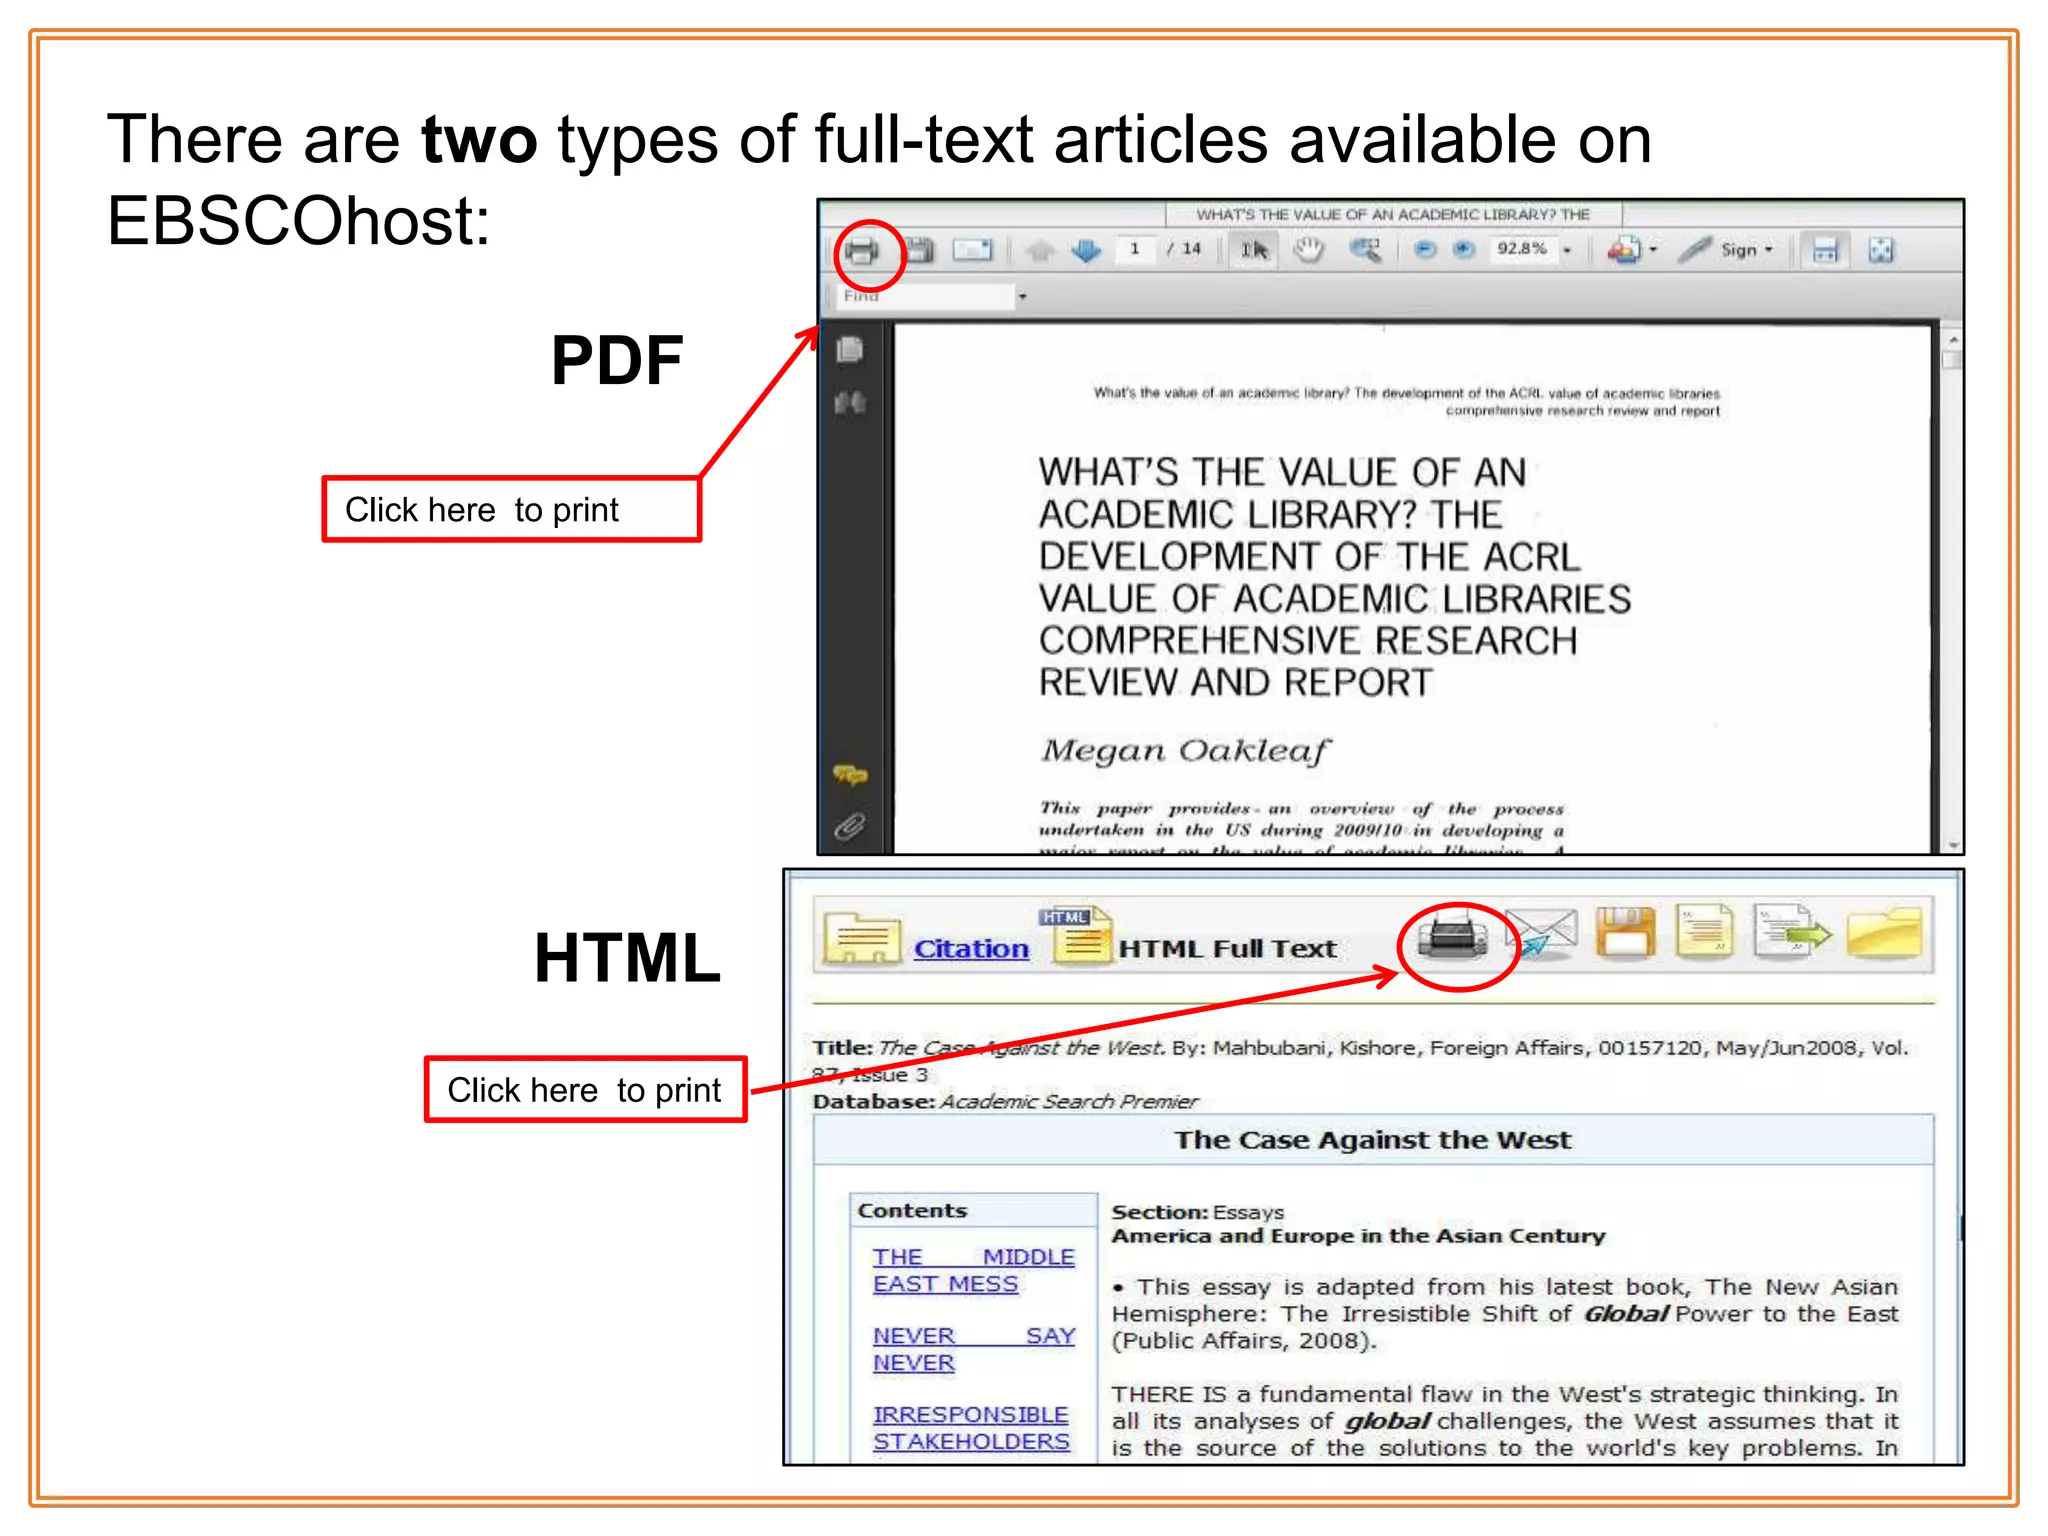Click the Cite document icon
This screenshot has height=1536, width=2048.
pos(1704,932)
